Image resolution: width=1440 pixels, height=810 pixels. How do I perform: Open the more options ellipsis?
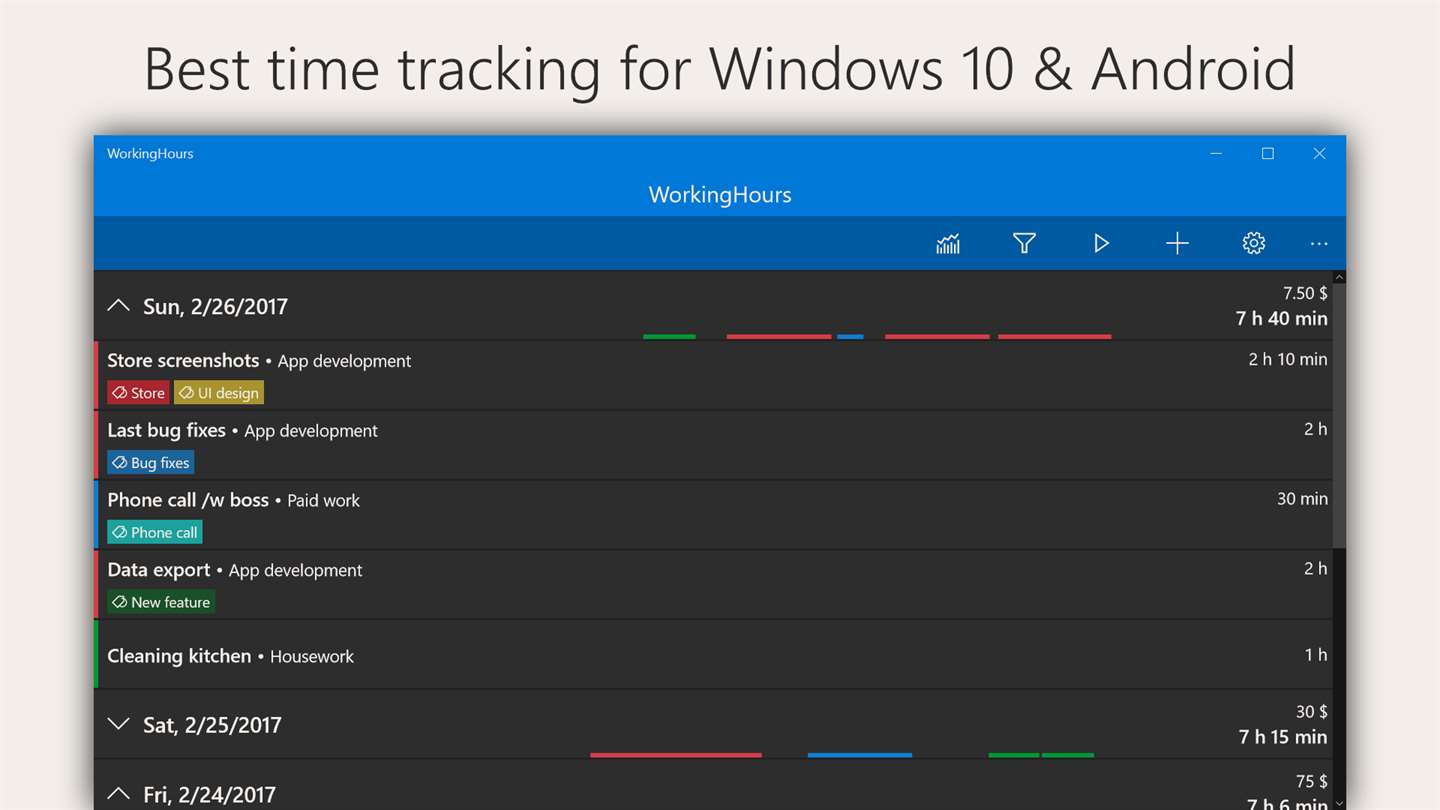pyautogui.click(x=1319, y=243)
